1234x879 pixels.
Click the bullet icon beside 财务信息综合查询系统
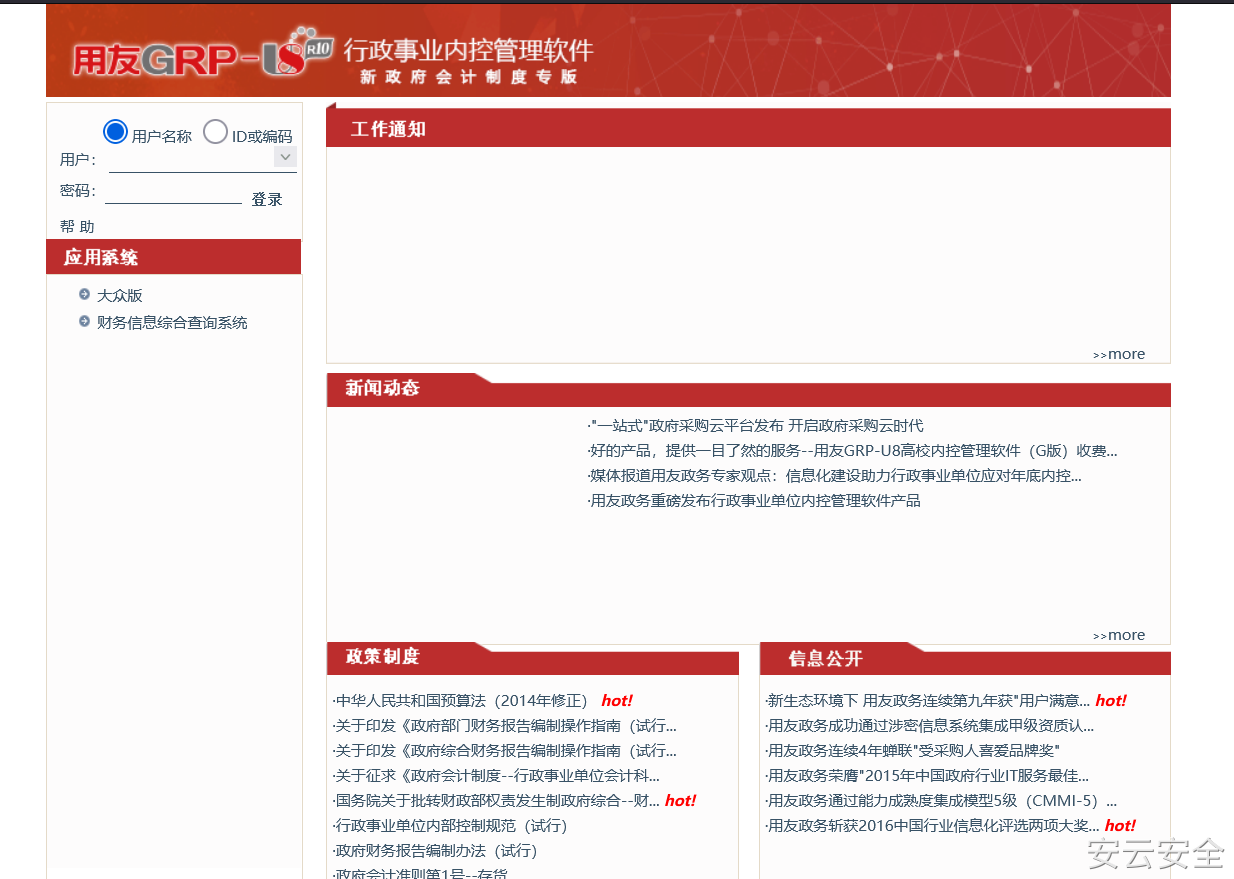point(84,321)
